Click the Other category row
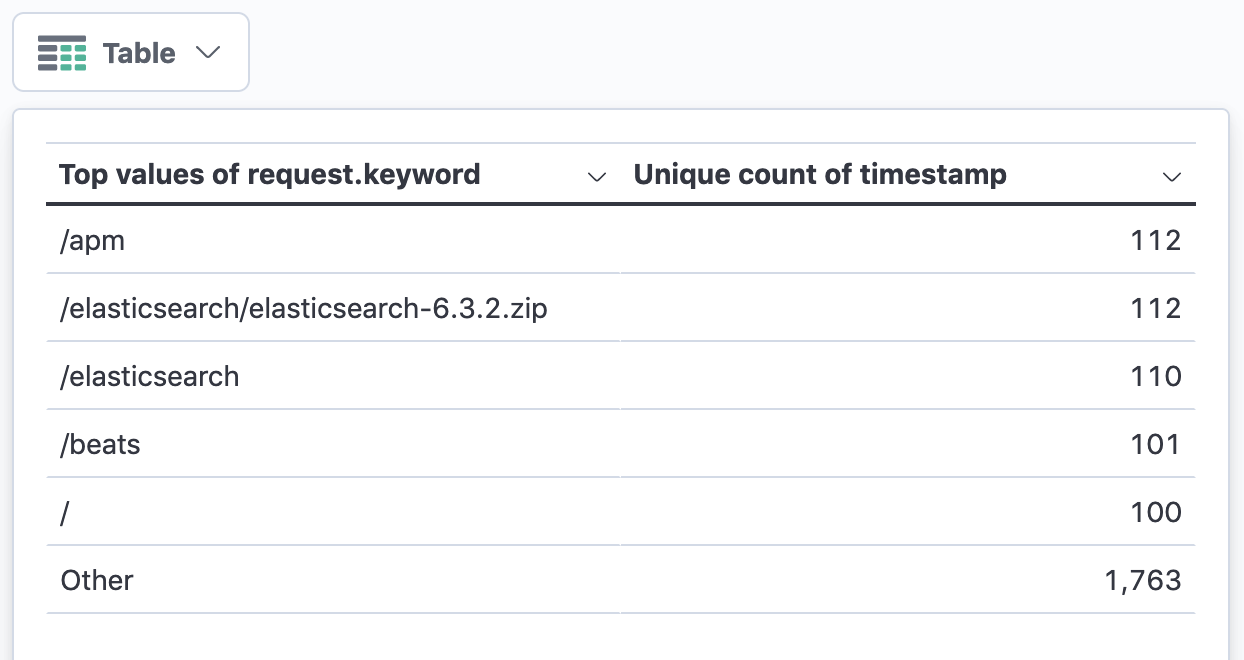Screen dimensions: 1244x660 (96, 580)
